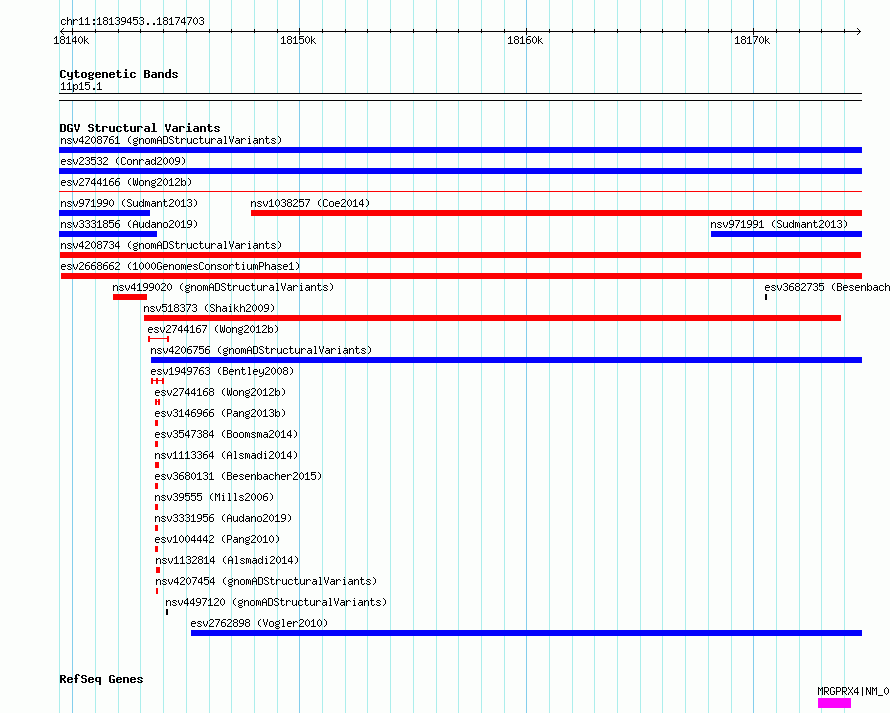Select the nsv3331856 (Audano2019) label
The image size is (890, 713).
pyautogui.click(x=129, y=224)
